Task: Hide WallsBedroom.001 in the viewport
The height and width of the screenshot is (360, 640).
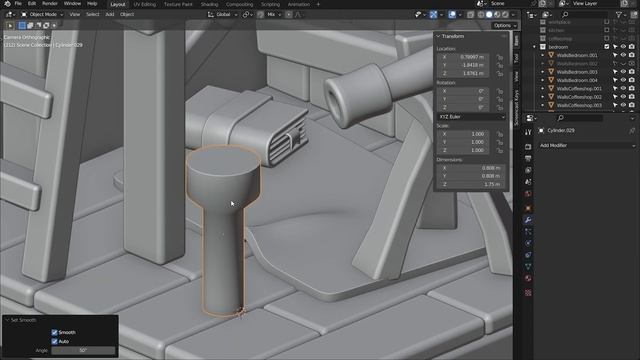Action: tap(623, 55)
